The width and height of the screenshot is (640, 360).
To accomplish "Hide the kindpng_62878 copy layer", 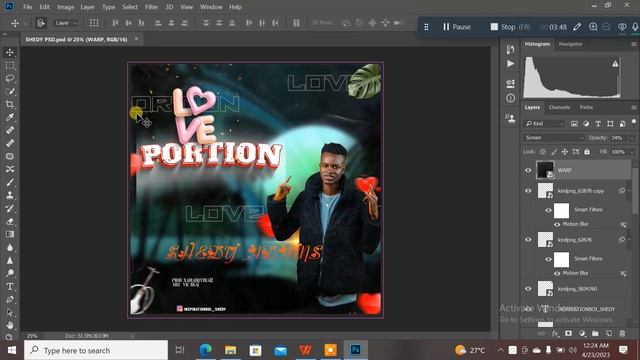I will (x=528, y=191).
